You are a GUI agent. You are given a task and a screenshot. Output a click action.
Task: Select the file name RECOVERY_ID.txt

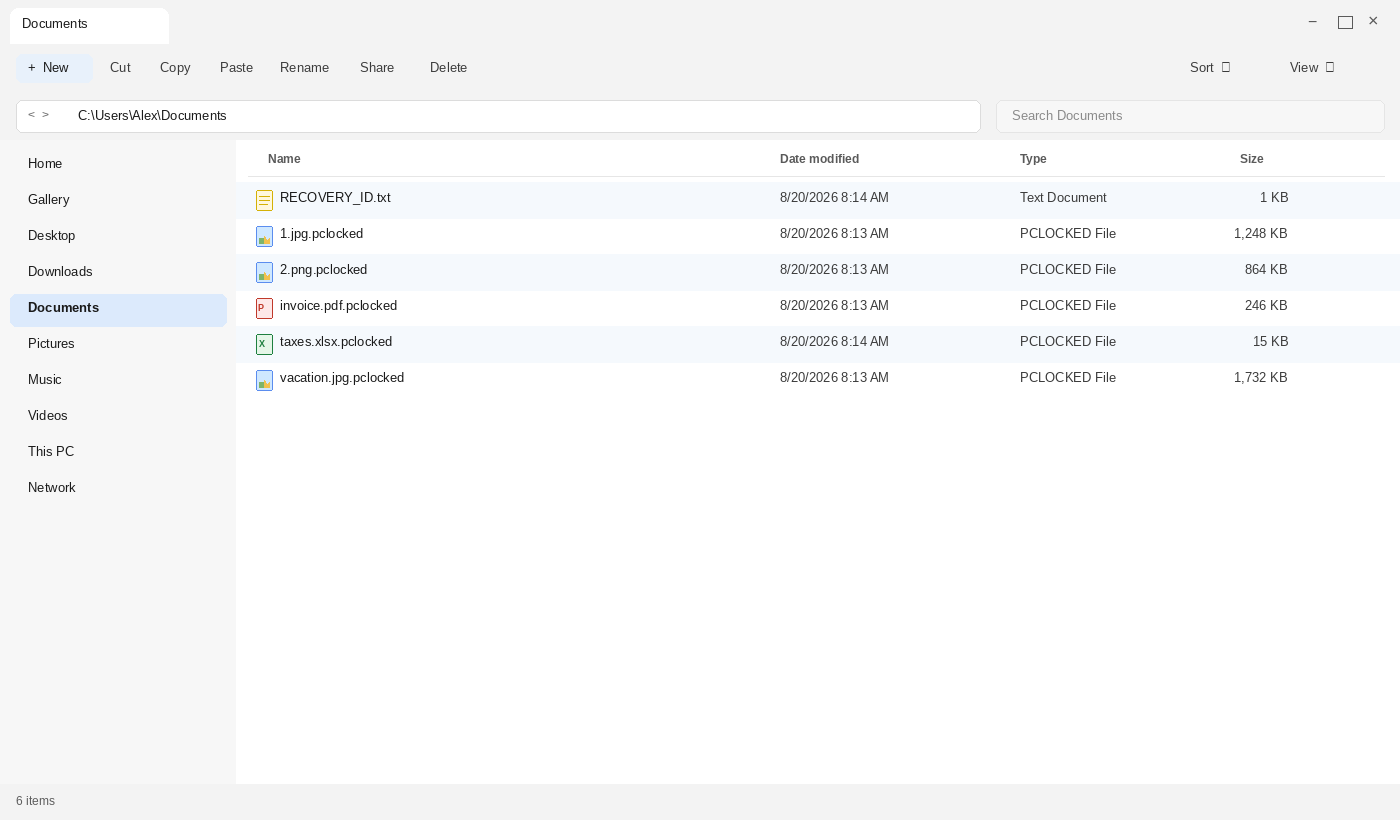click(x=335, y=198)
